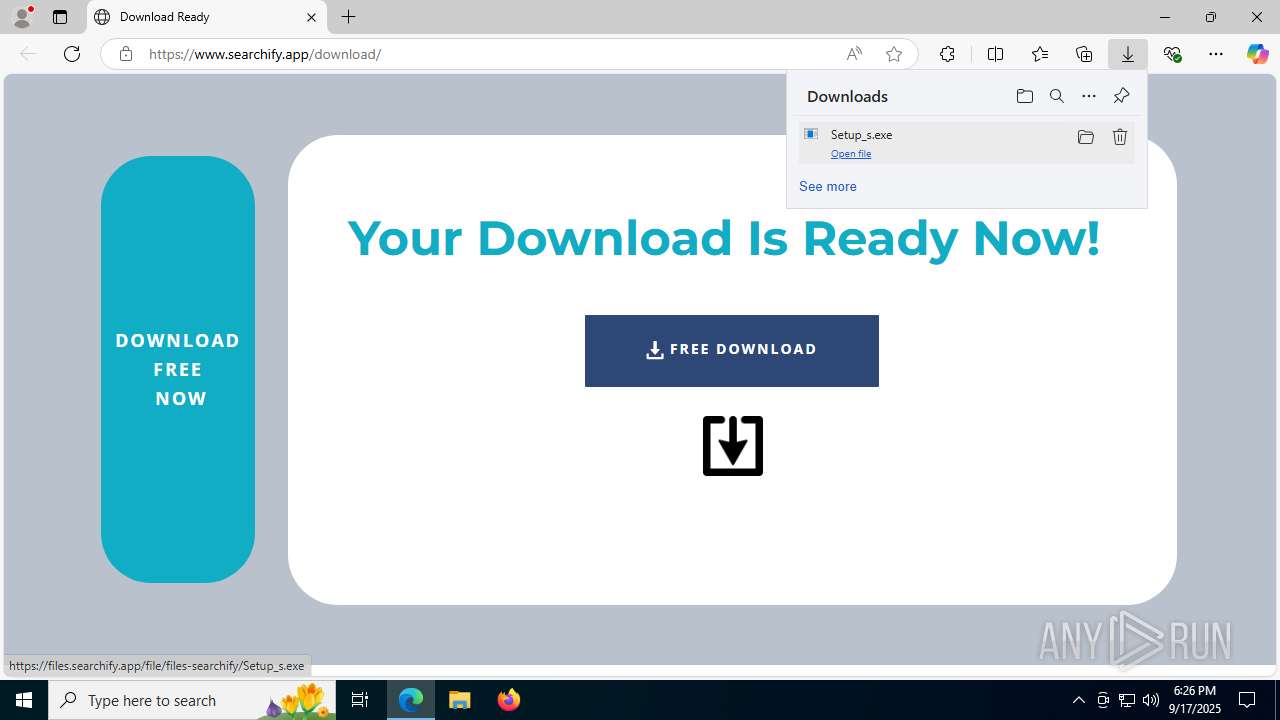Screen dimensions: 1280x720
Task: Click Open file under Setup_s.exe
Action: (x=851, y=154)
